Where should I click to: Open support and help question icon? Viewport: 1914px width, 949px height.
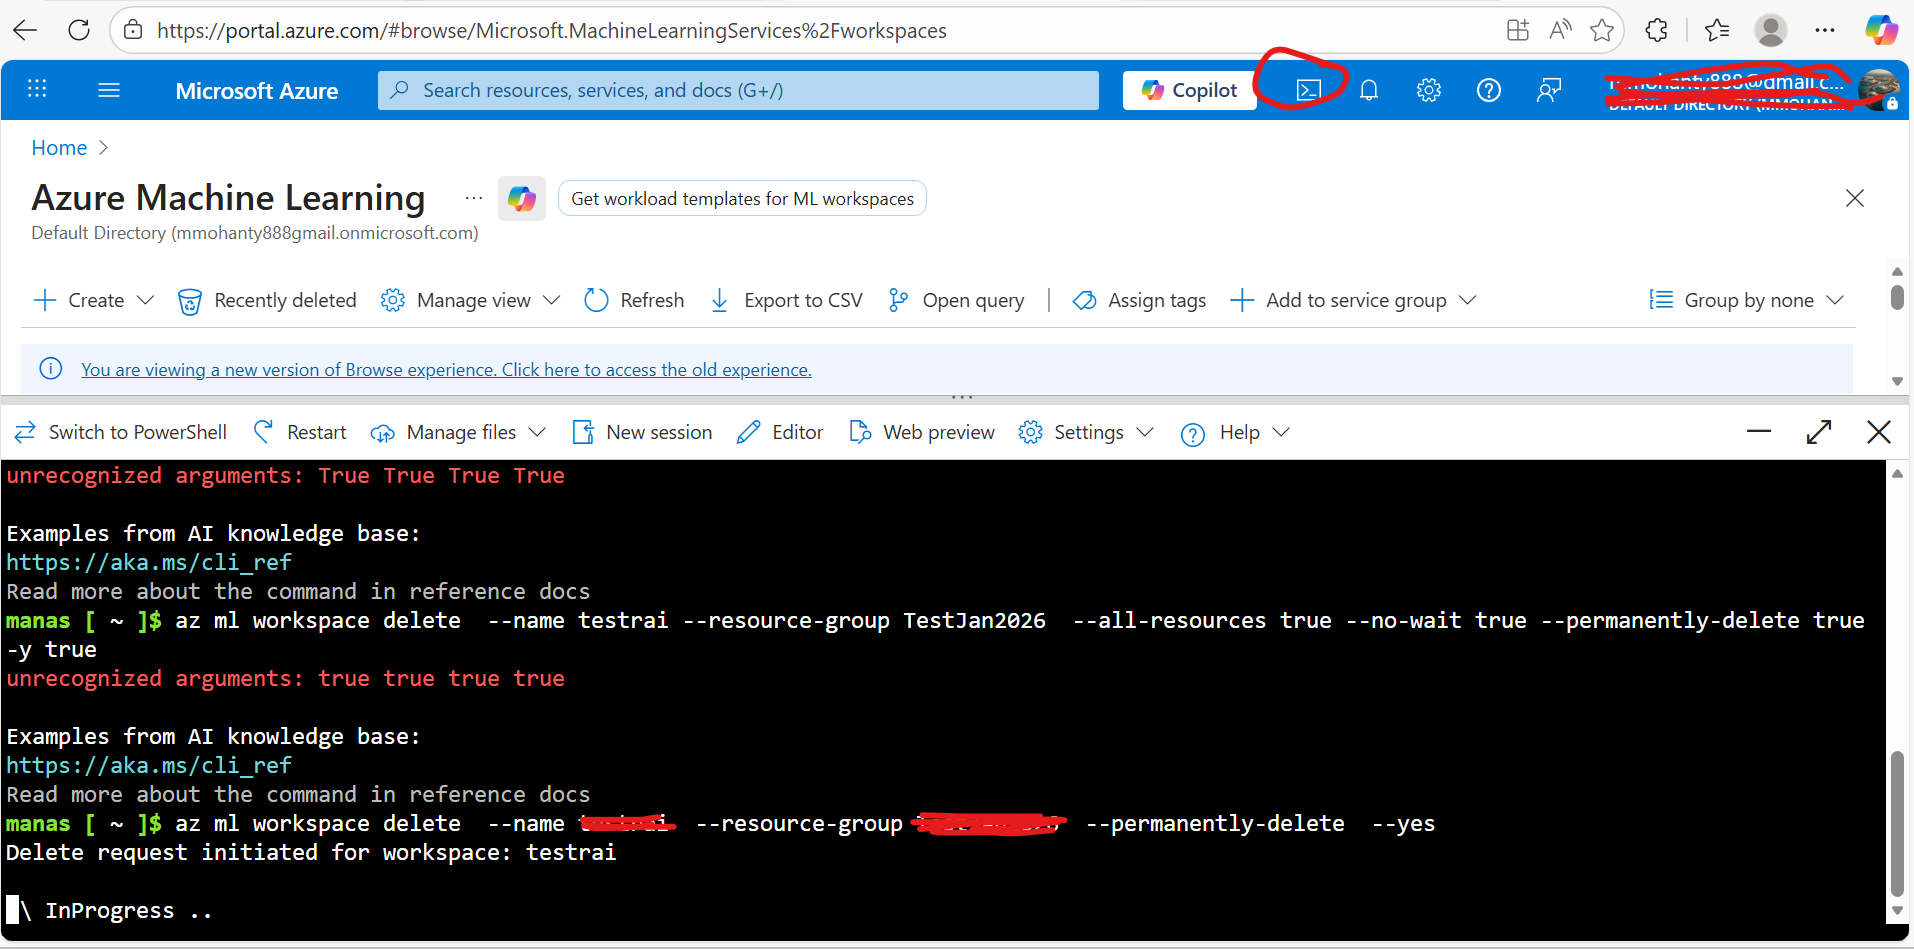pyautogui.click(x=1489, y=90)
